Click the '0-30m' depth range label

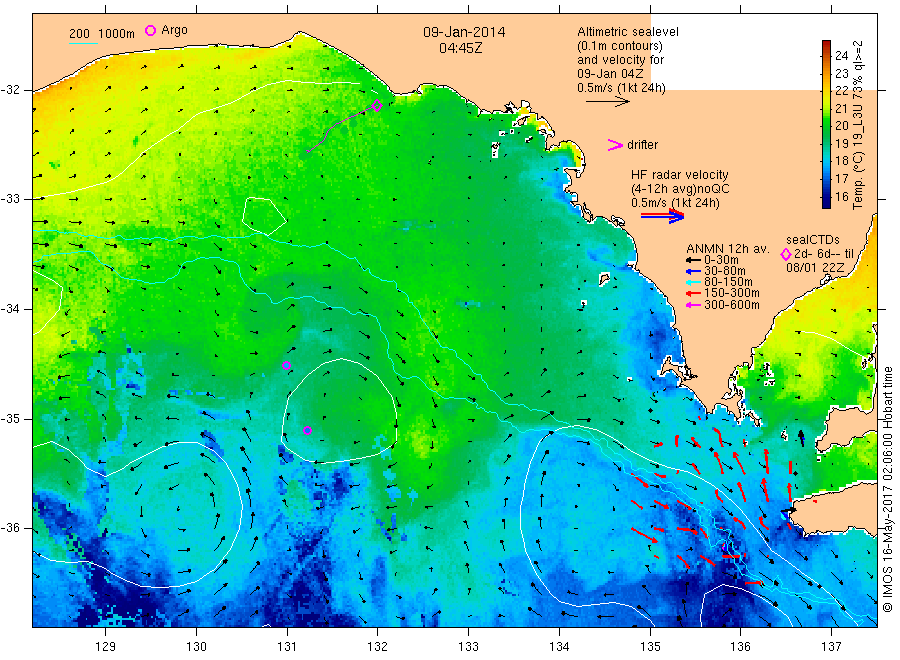721,260
